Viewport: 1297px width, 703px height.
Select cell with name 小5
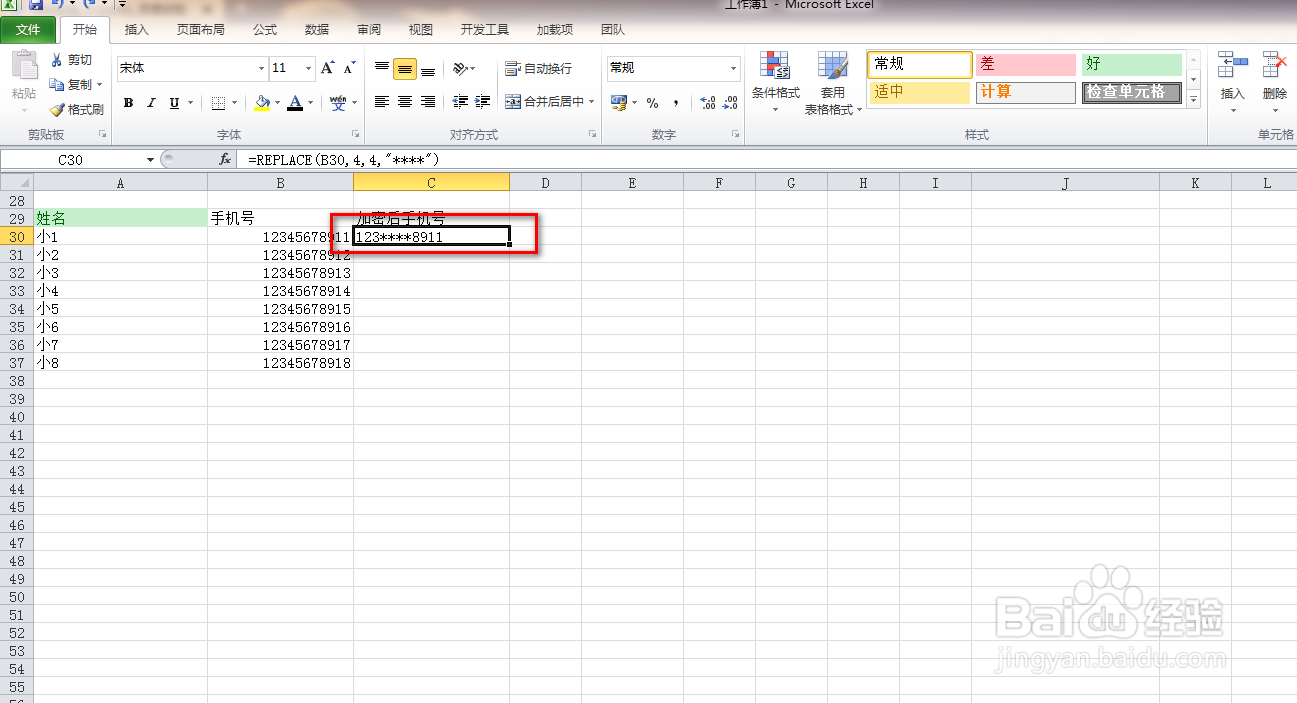(x=121, y=309)
